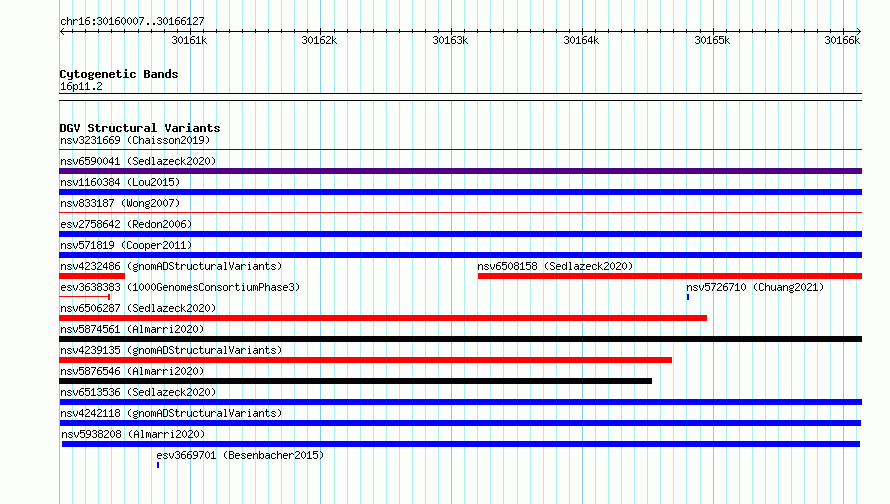This screenshot has width=890, height=504.
Task: Open the nsv571819 (Cooper2011) label
Action: pyautogui.click(x=126, y=245)
